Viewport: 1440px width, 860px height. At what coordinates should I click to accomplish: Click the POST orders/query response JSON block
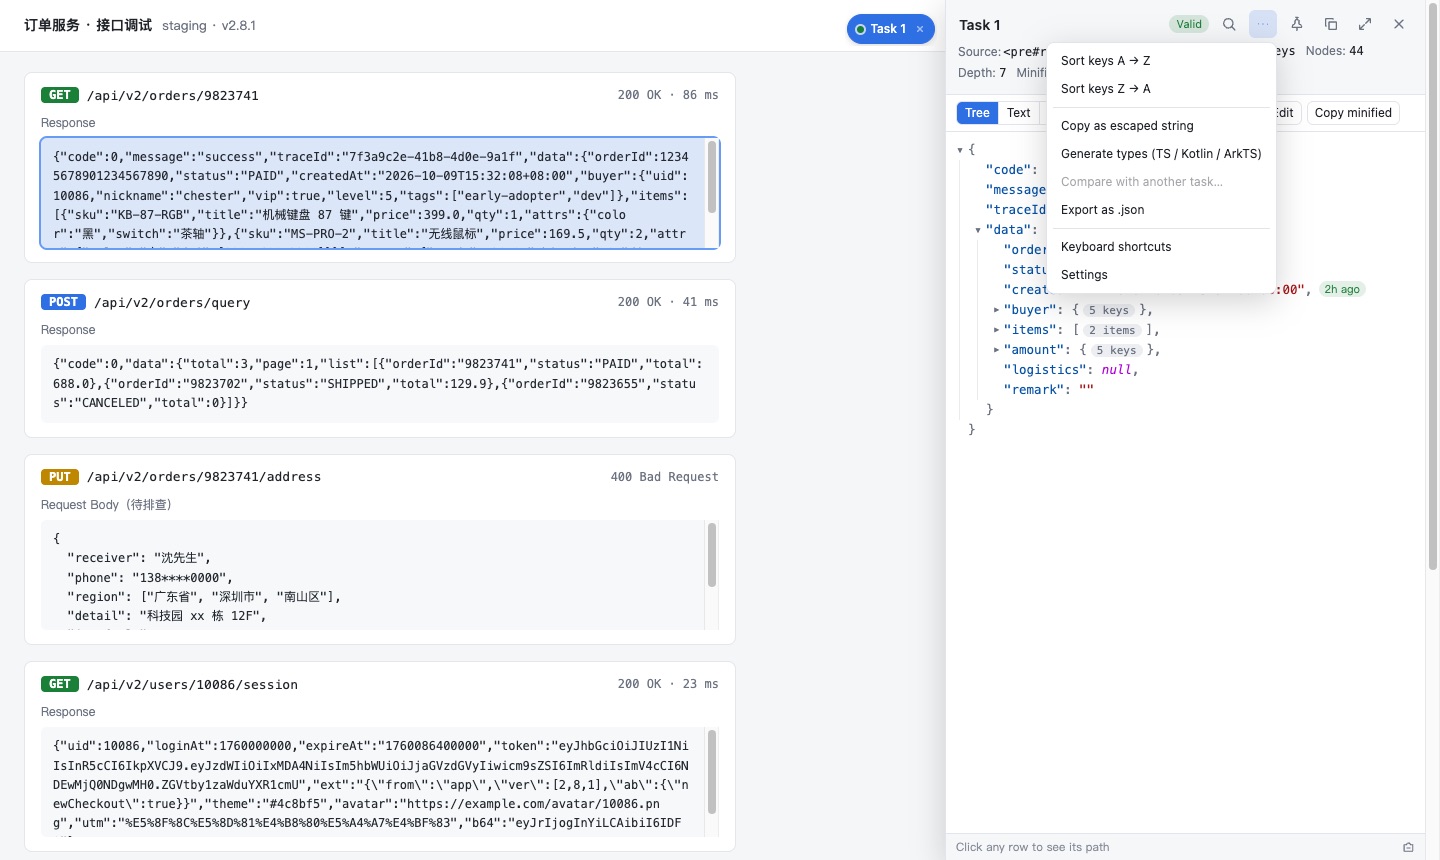(x=380, y=384)
